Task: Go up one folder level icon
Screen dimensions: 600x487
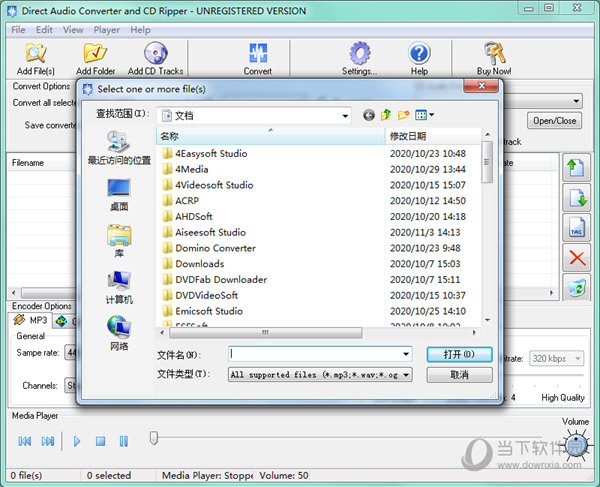Action: pos(386,115)
